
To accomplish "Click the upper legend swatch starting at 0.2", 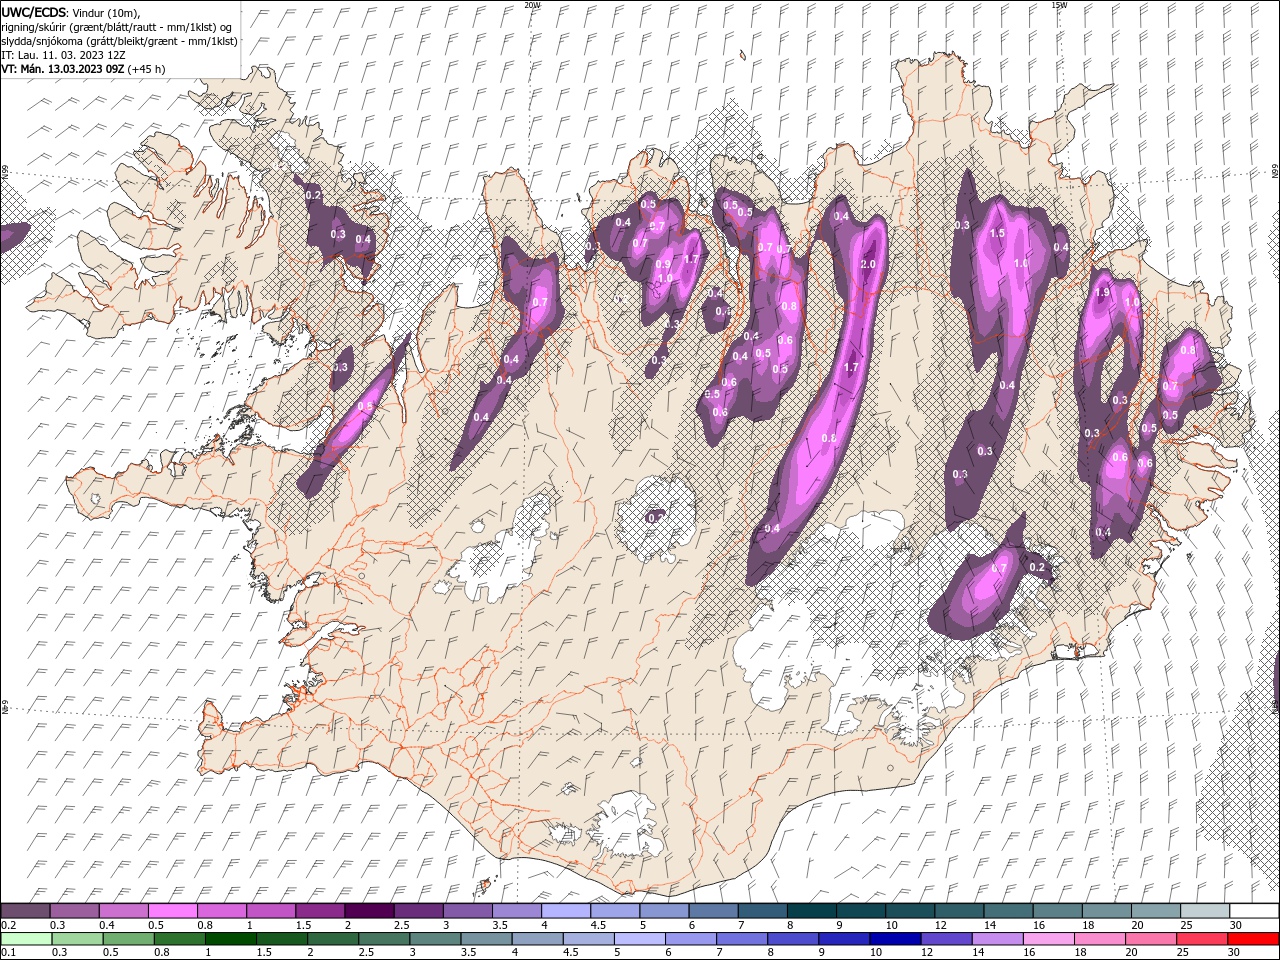I will pyautogui.click(x=25, y=911).
